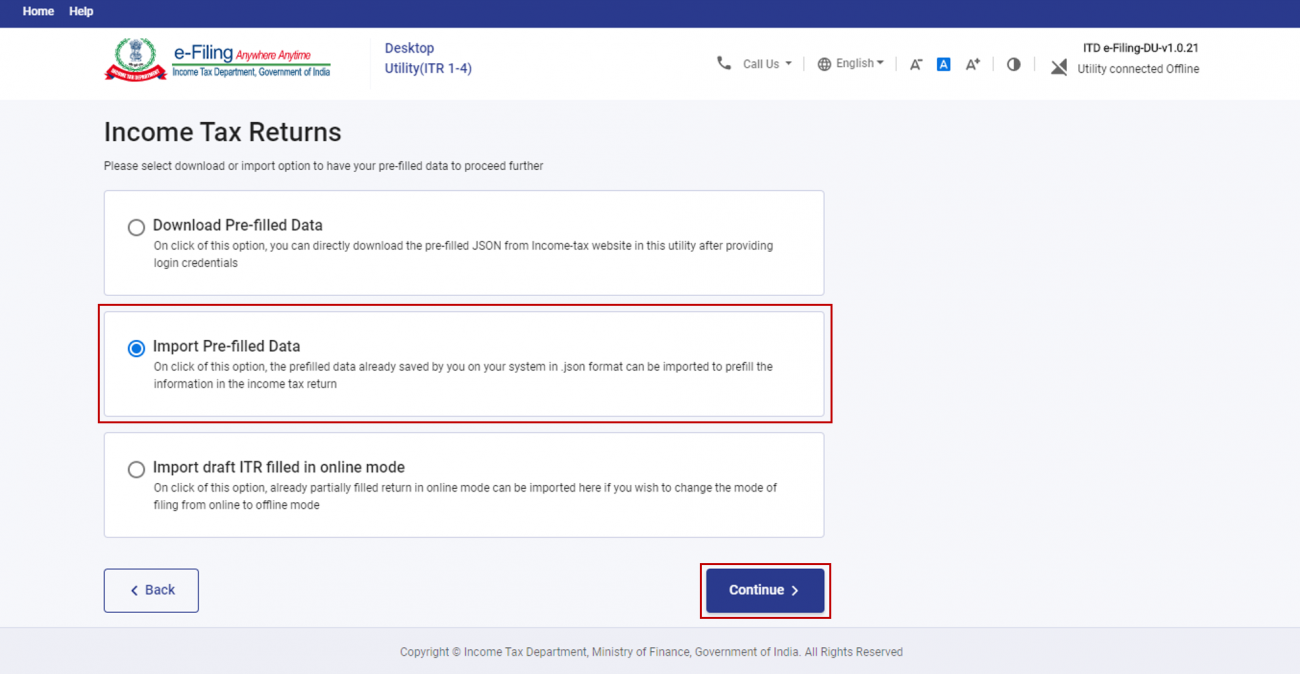Screen dimensions: 1300x674
Task: Click the offline connectivity status icon
Action: (x=1058, y=68)
